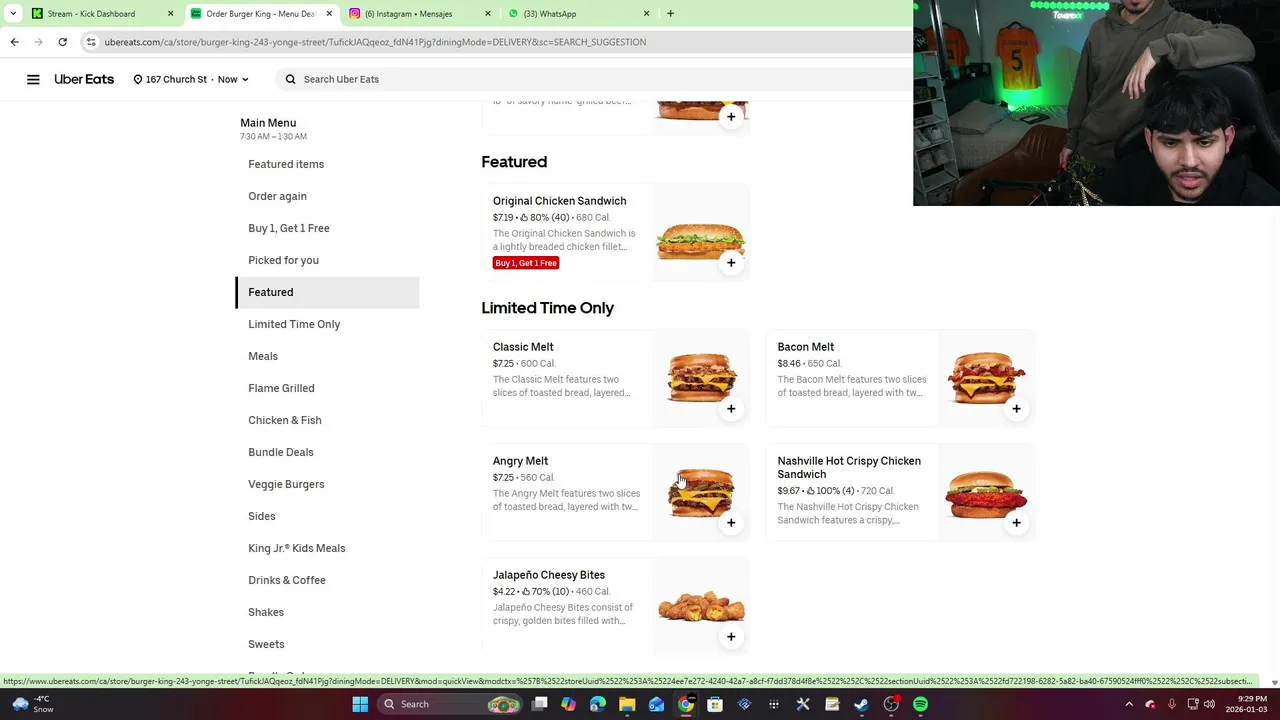Click the Original Chicken Sandwich photo
Image resolution: width=1280 pixels, height=720 pixels.
701,233
